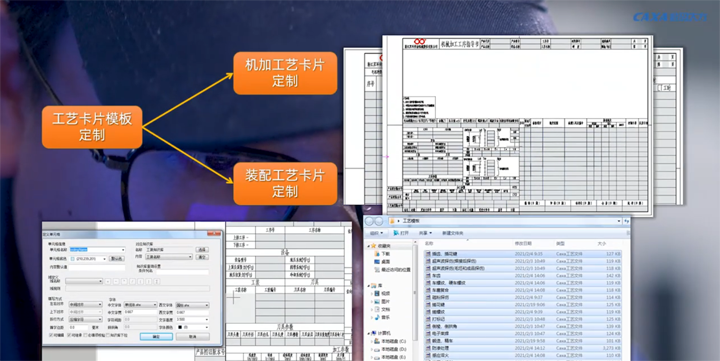Click the 取消 button in the dialog

(192, 336)
